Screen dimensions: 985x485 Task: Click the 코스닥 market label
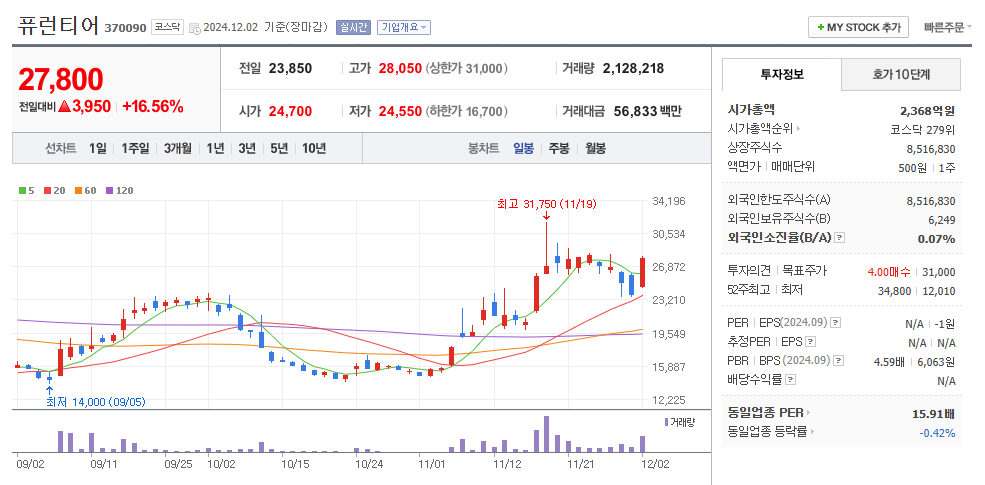167,27
